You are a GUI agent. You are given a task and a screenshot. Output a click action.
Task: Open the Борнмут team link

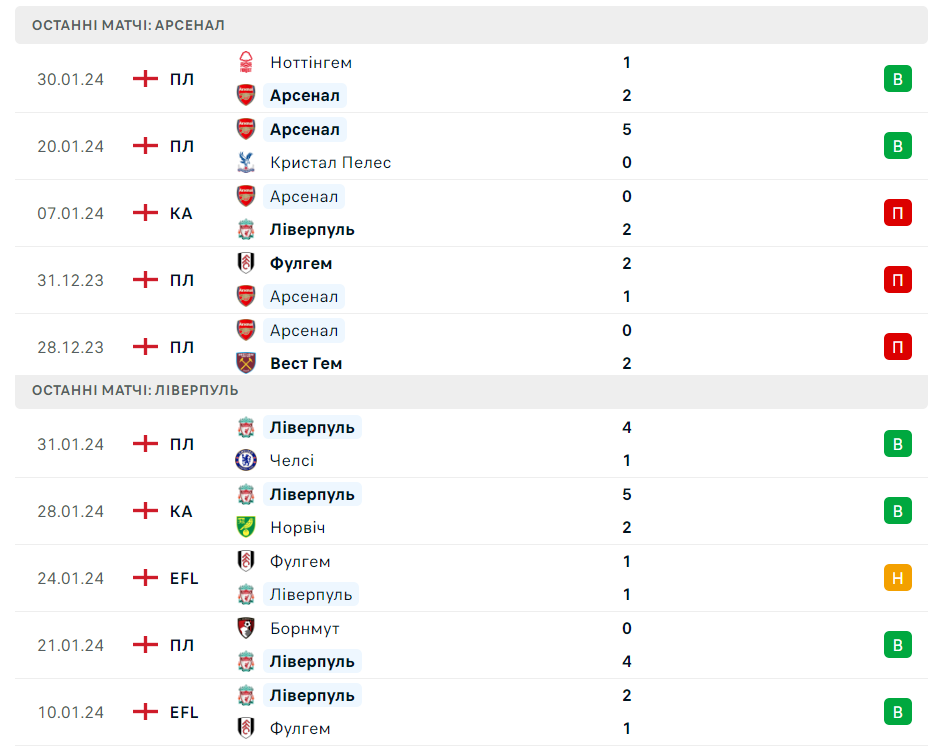pos(304,628)
